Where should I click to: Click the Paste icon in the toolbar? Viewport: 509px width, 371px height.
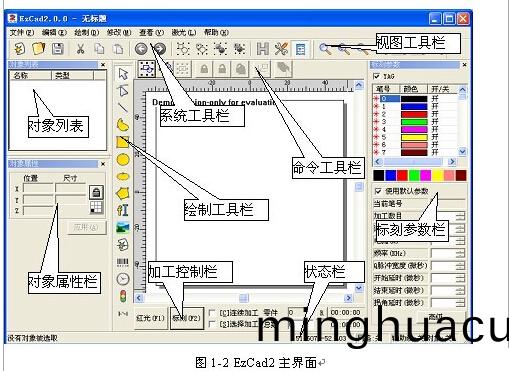point(117,49)
